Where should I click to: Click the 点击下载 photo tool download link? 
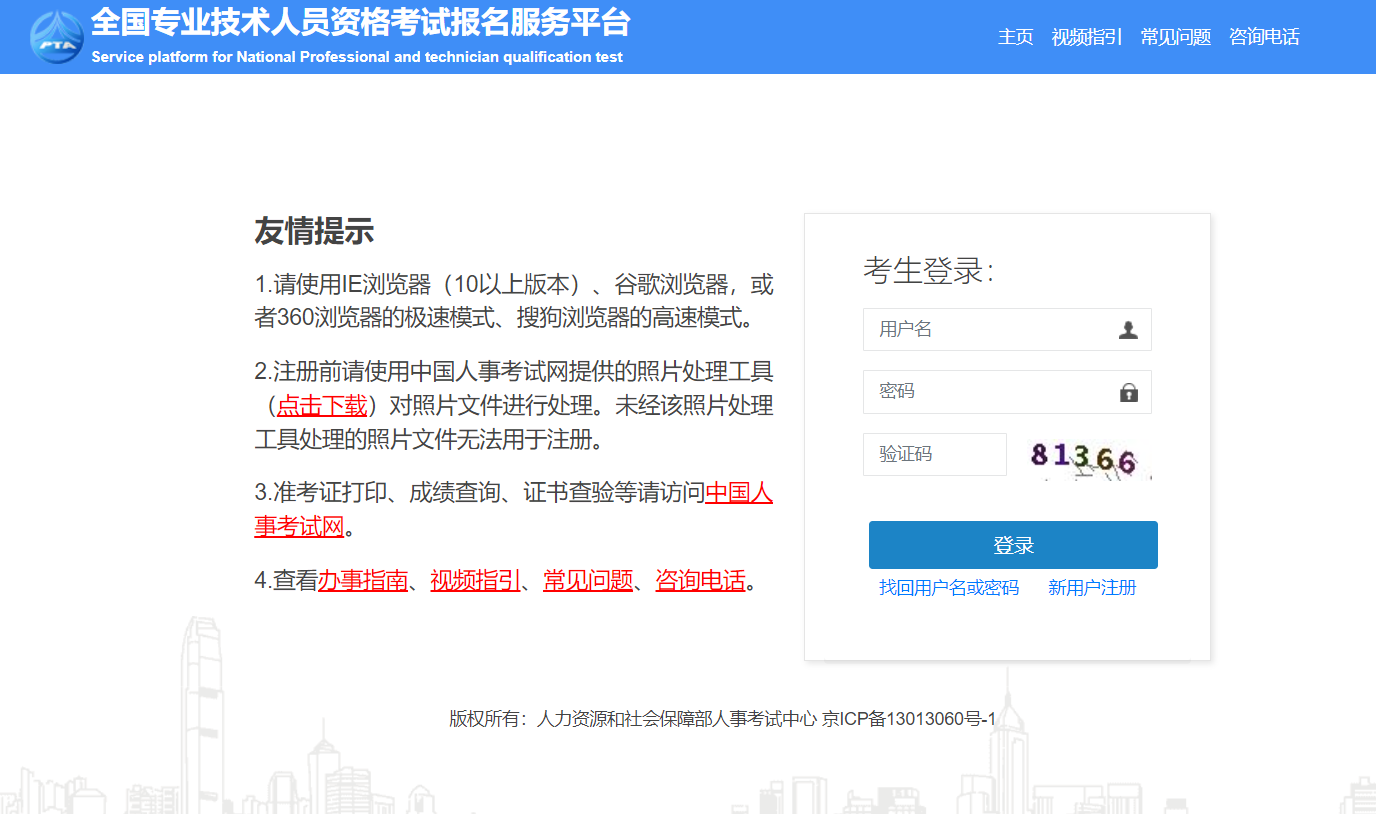[x=322, y=405]
